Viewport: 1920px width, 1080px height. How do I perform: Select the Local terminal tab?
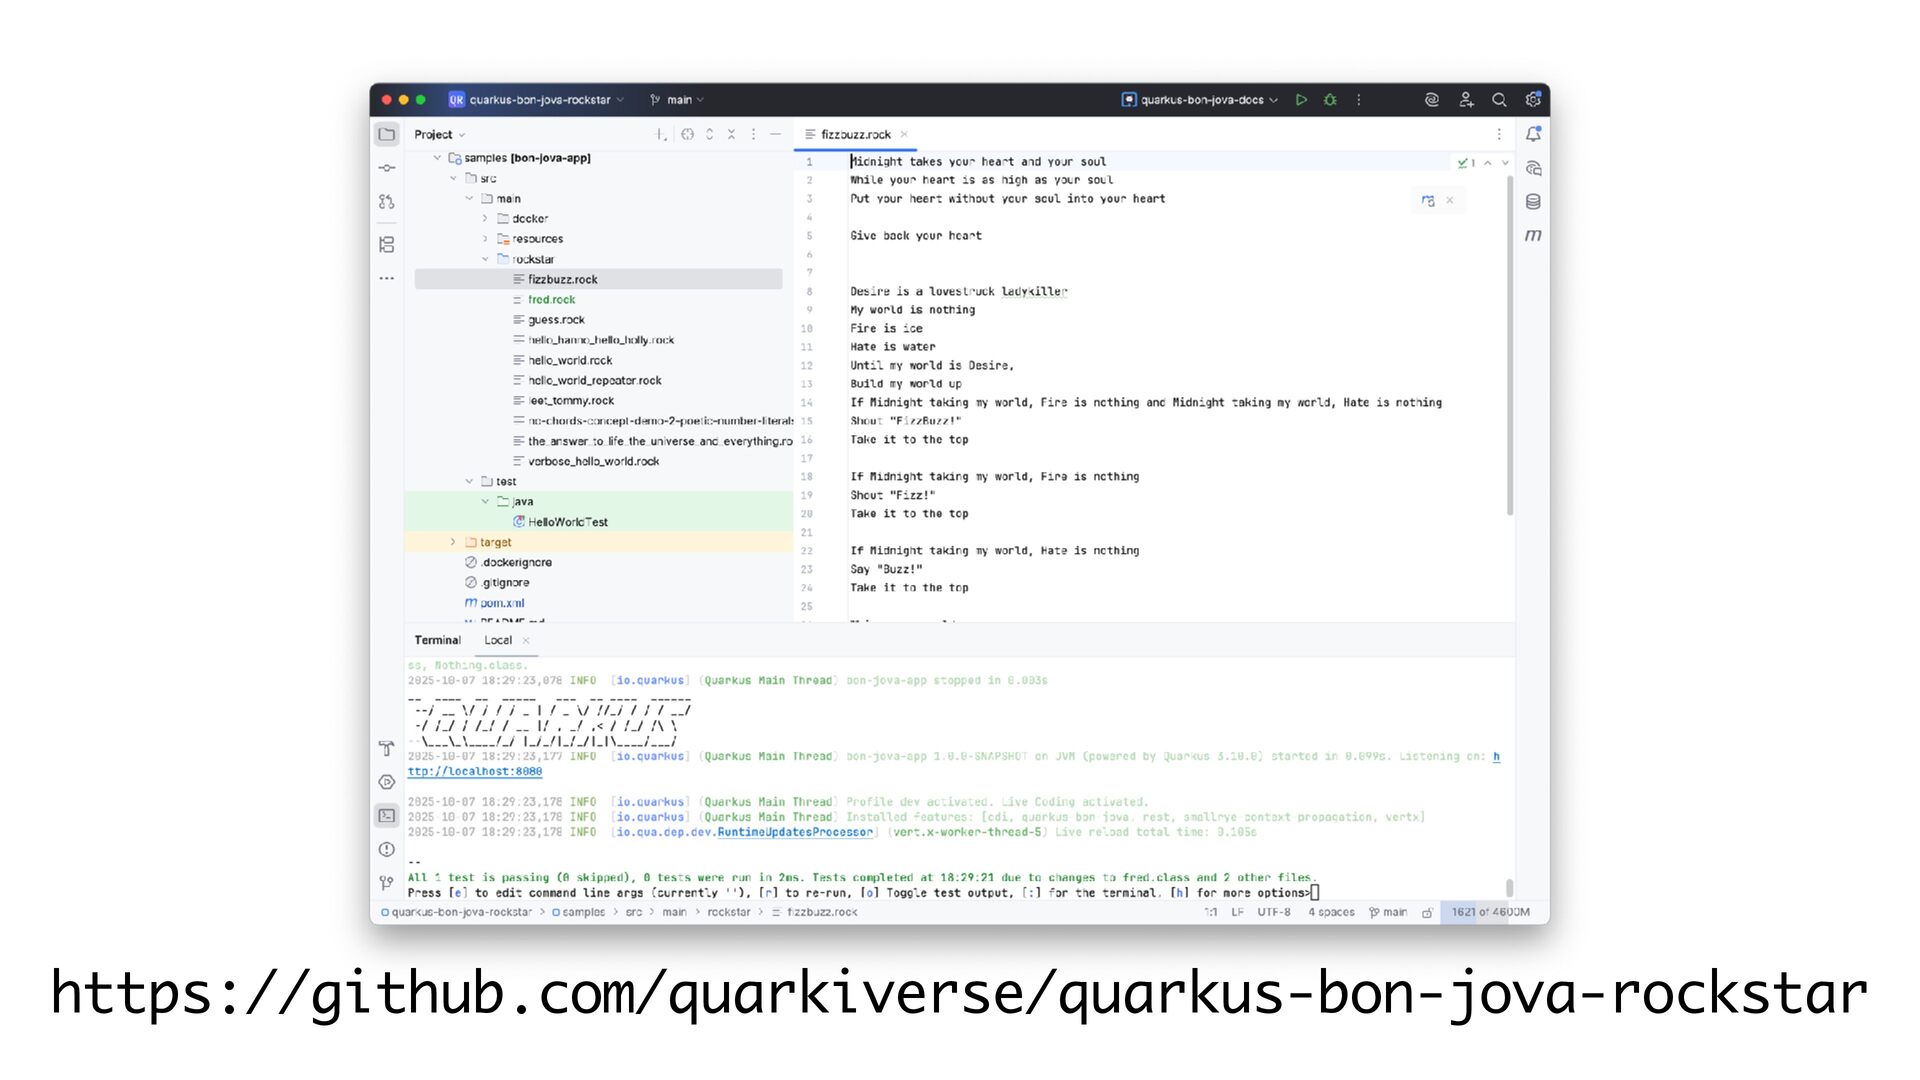(498, 641)
